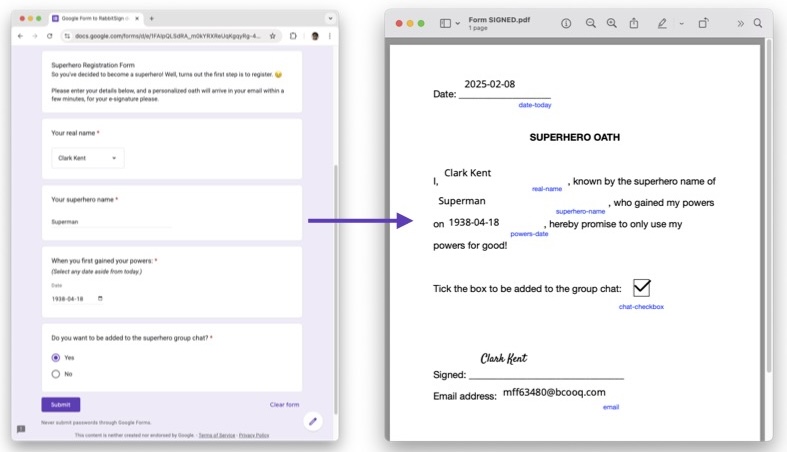Close the Preview window red button
Screen dimensions: 787x452
[x=399, y=24]
